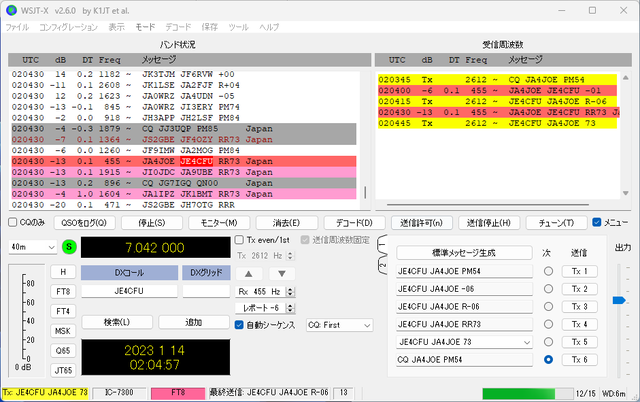Click the Tx 3 send button
The image size is (640, 402).
(x=580, y=306)
